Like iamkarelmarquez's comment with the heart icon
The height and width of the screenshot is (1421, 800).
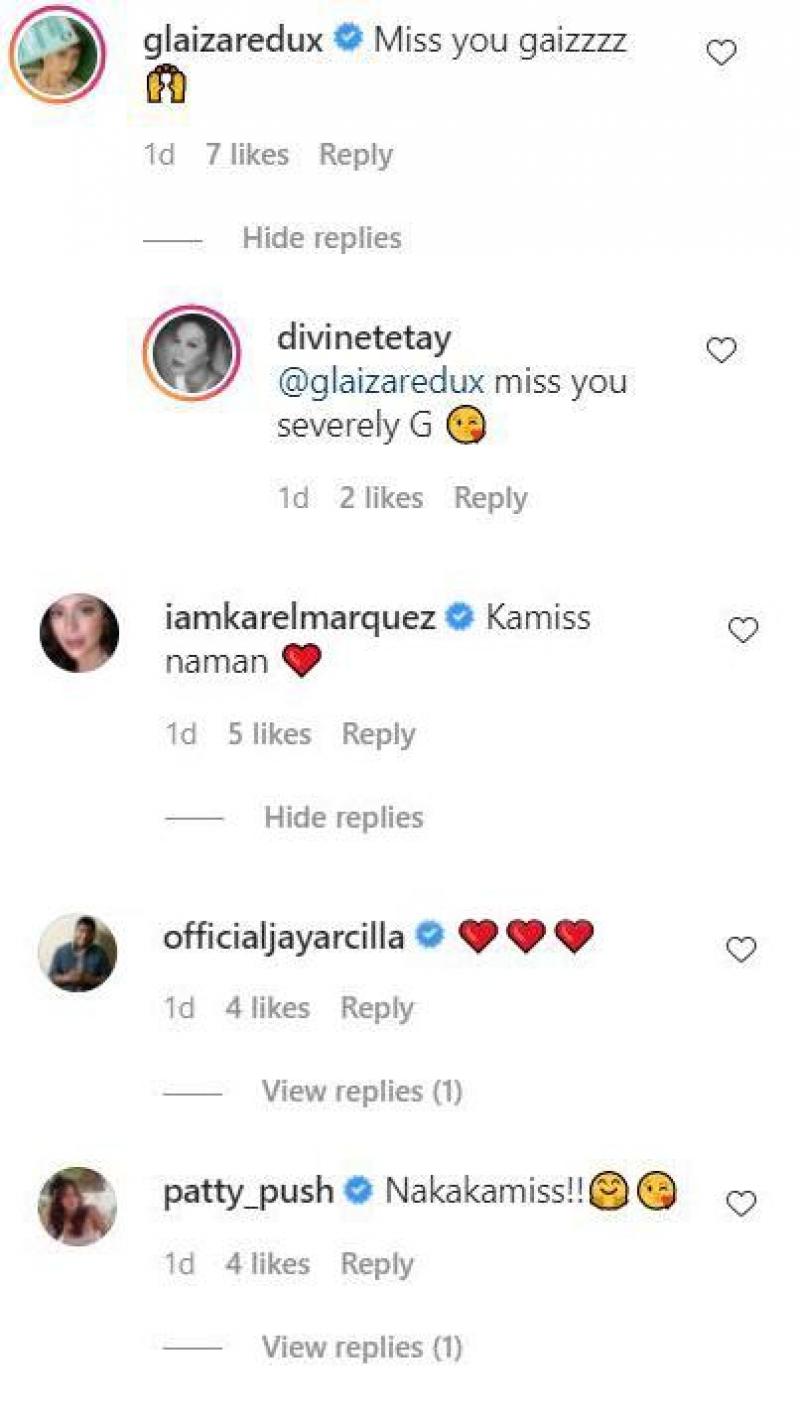743,630
